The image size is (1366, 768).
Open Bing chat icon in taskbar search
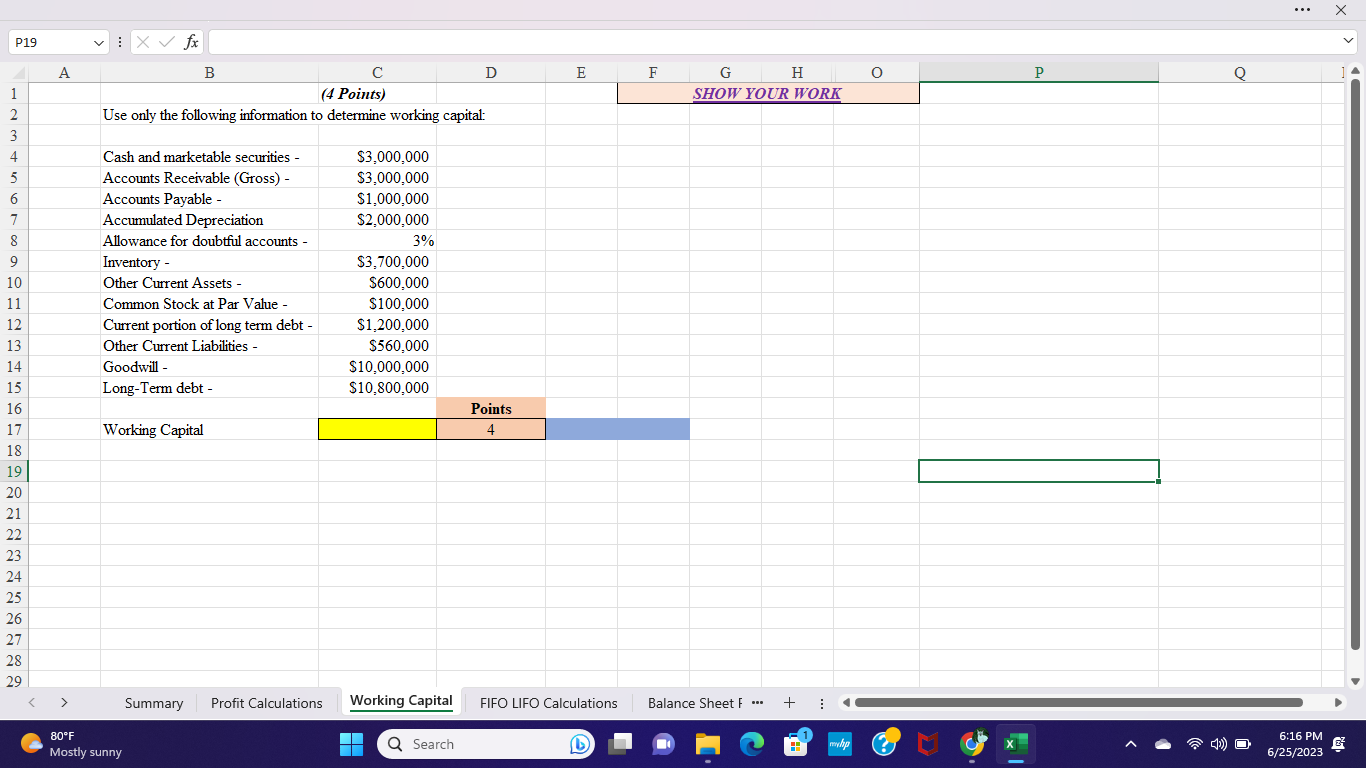coord(578,744)
